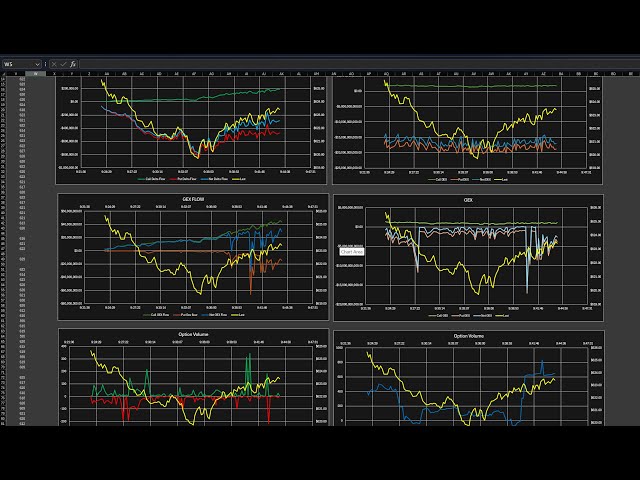This screenshot has height=480, width=640.
Task: Click the GEX chart title
Action: tap(468, 200)
